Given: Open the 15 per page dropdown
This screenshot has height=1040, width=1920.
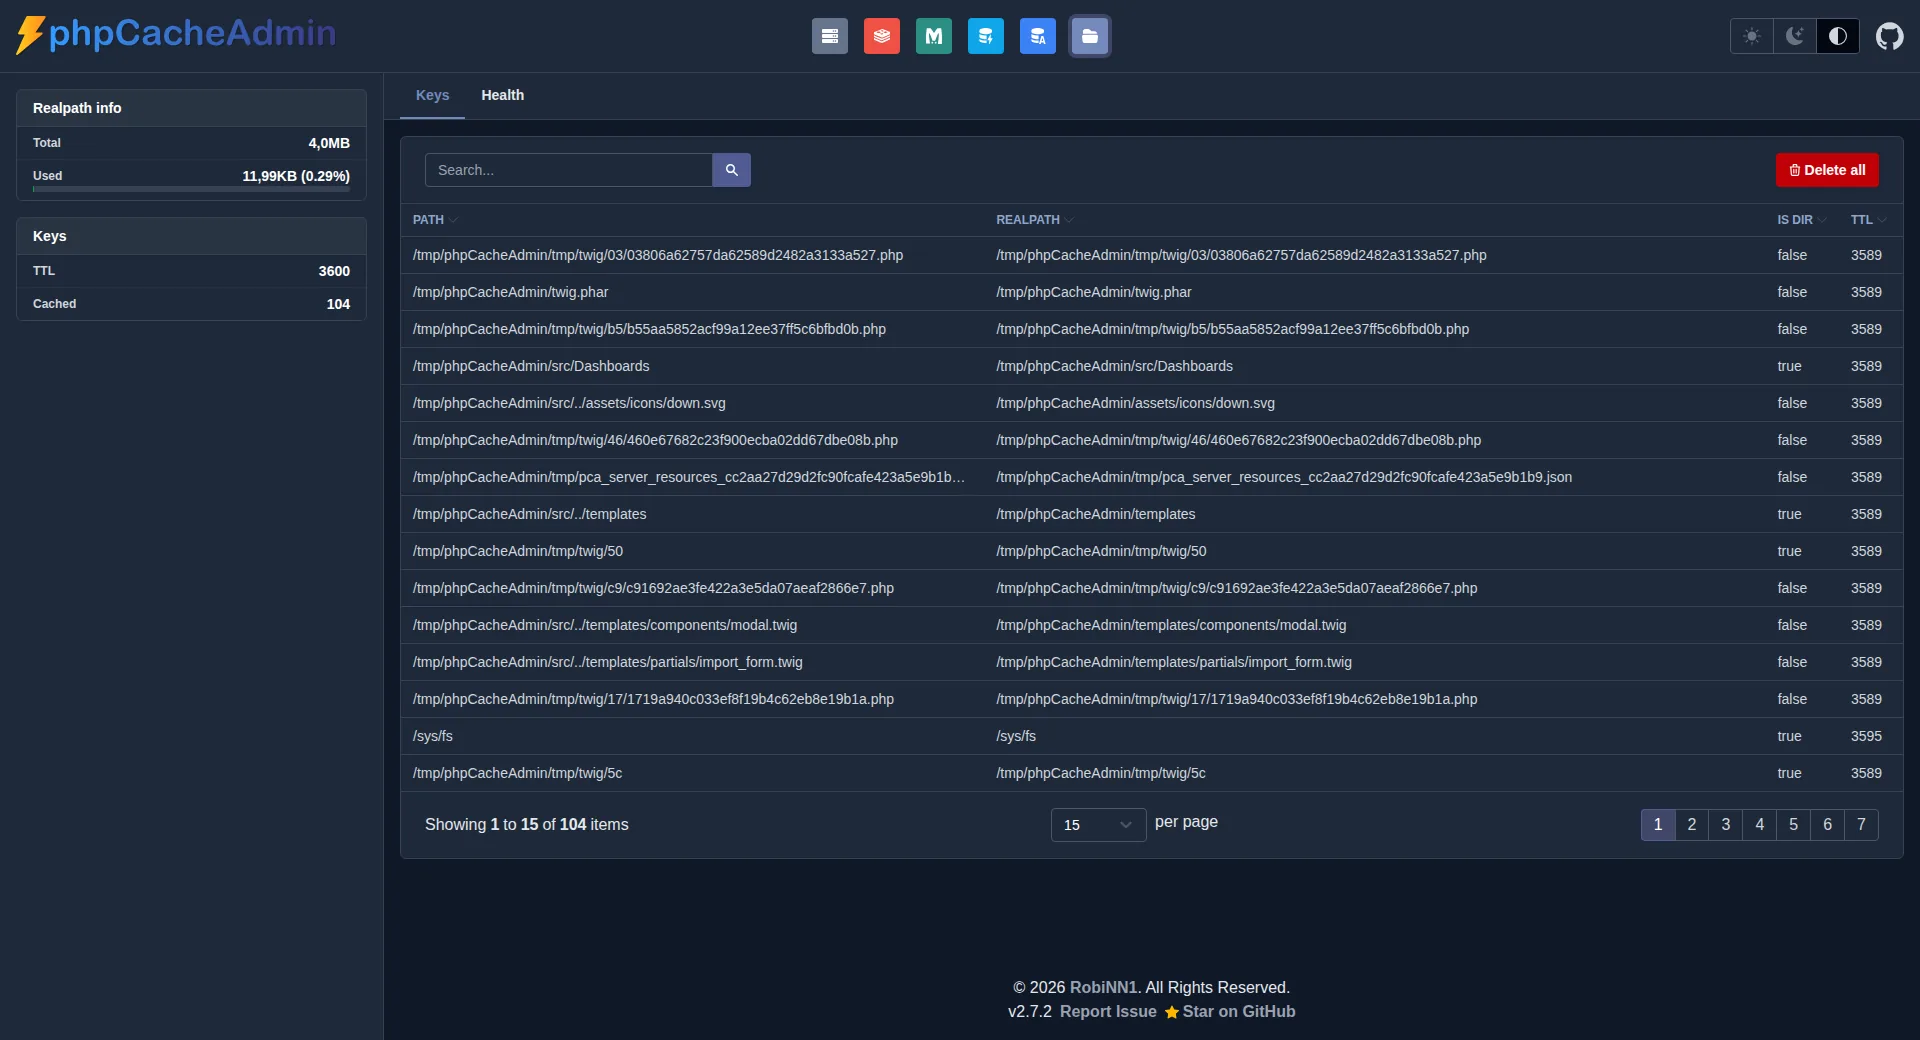Looking at the screenshot, I should (1098, 825).
